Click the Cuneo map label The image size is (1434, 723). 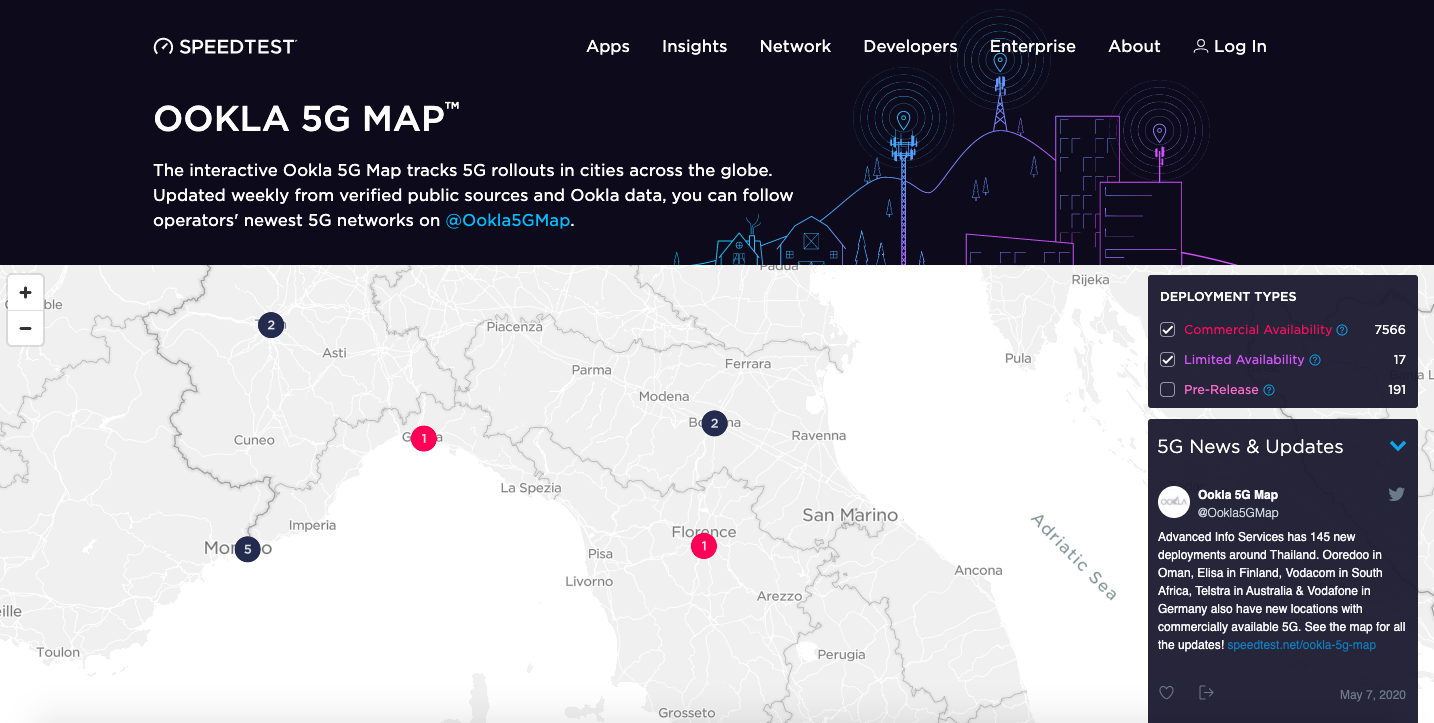pyautogui.click(x=254, y=439)
